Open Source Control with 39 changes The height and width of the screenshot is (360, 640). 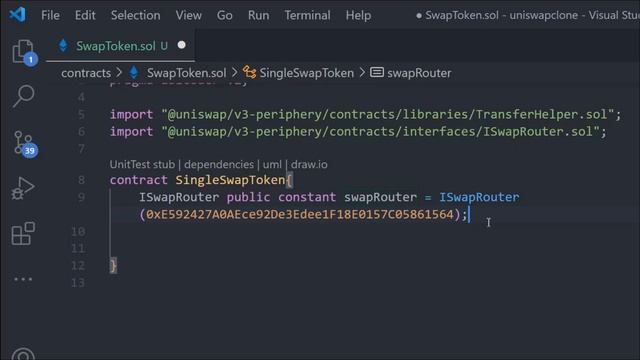24,143
